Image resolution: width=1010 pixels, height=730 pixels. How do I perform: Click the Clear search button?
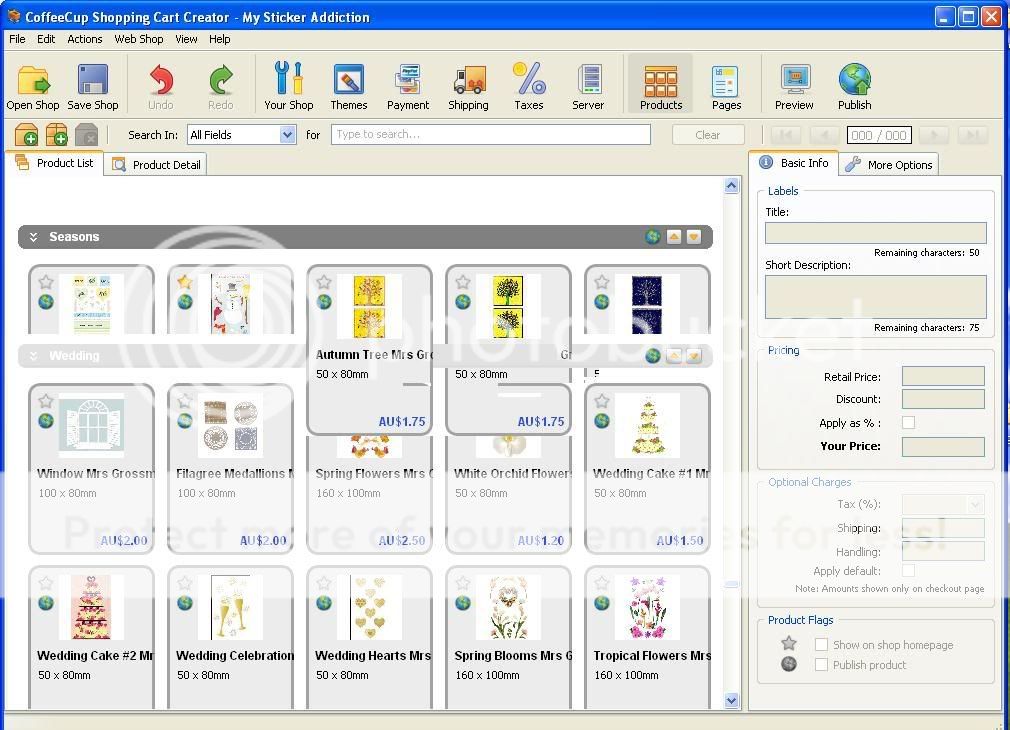click(708, 135)
